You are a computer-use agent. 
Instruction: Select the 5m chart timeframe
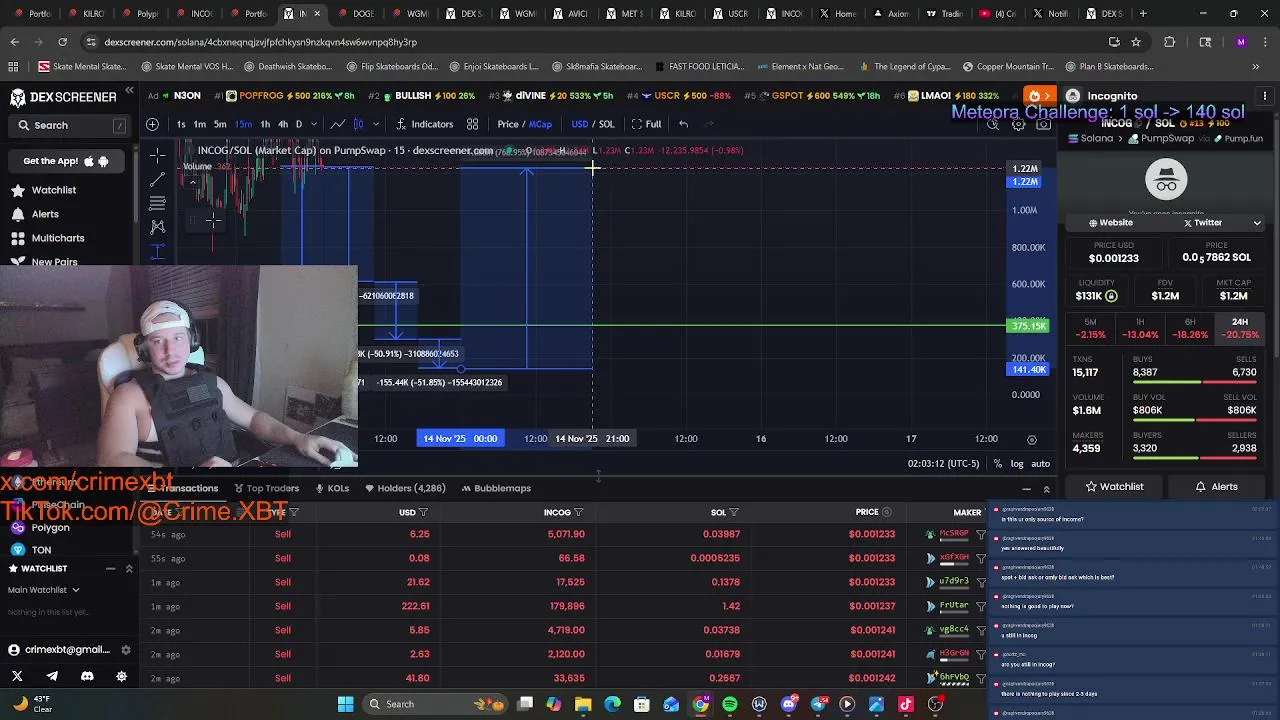tap(220, 124)
